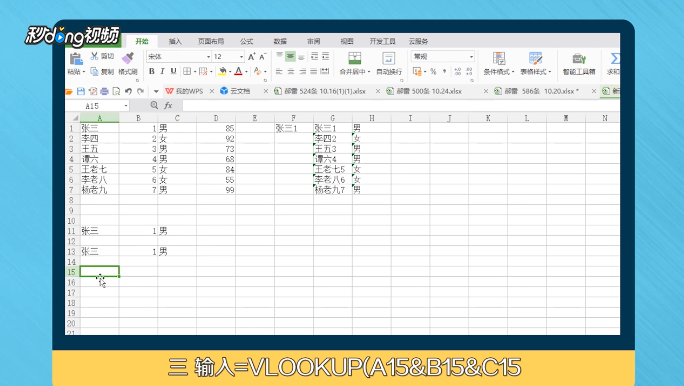
Task: Apply red font color A
Action: tap(238, 71)
